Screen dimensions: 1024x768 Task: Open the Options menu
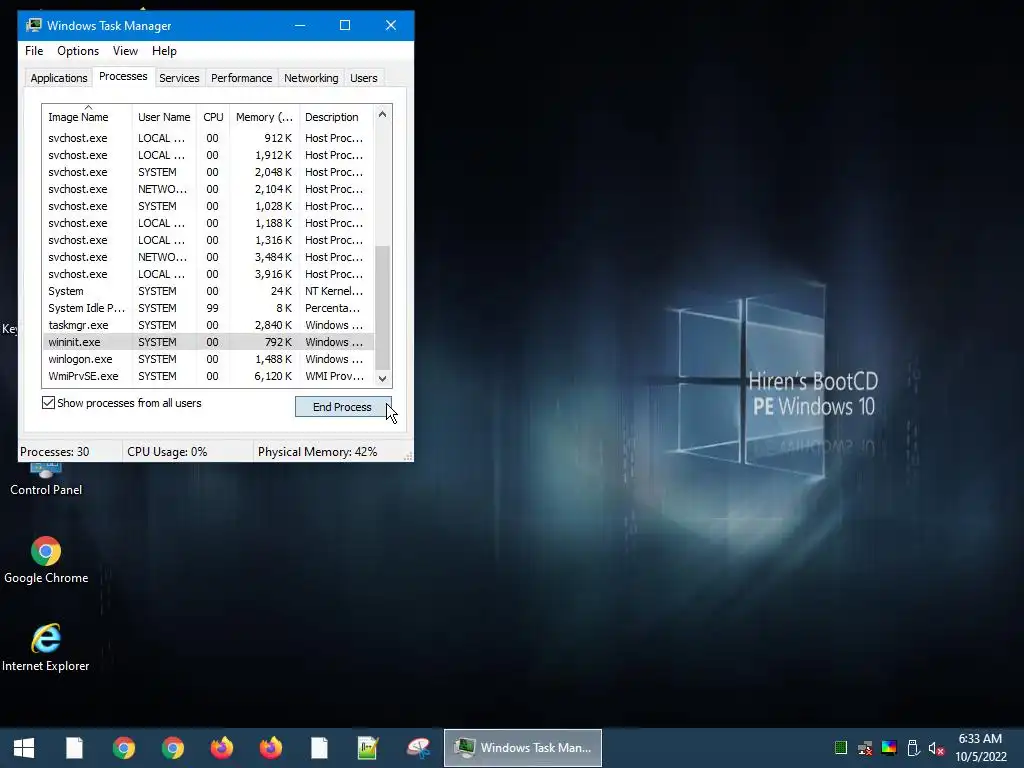(x=78, y=51)
